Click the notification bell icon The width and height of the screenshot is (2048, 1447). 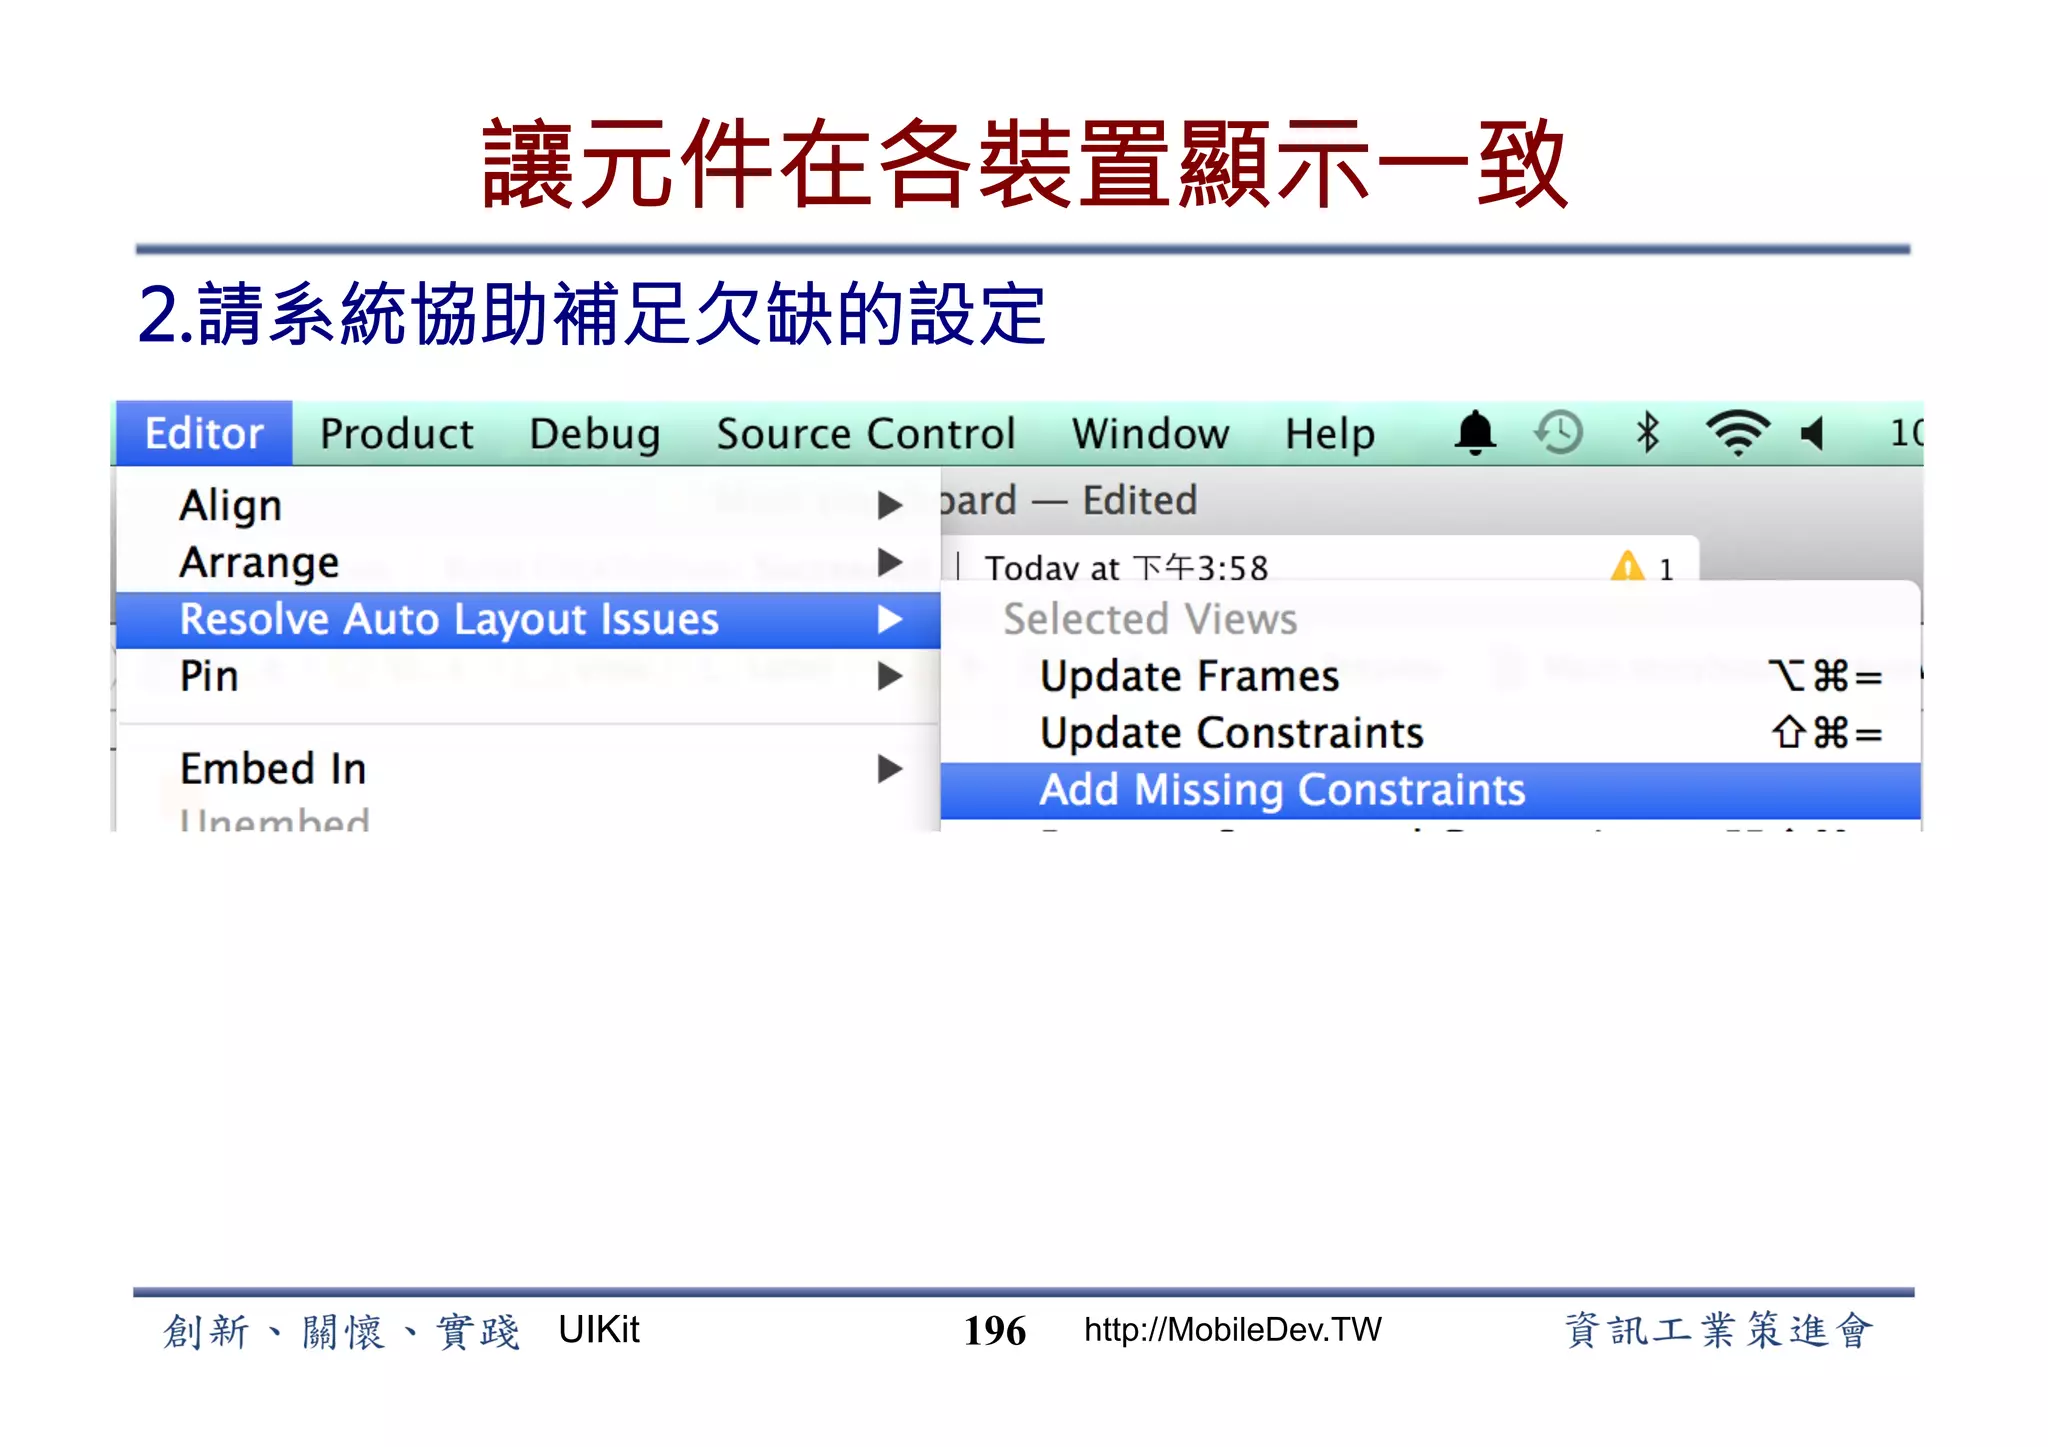[x=1475, y=433]
